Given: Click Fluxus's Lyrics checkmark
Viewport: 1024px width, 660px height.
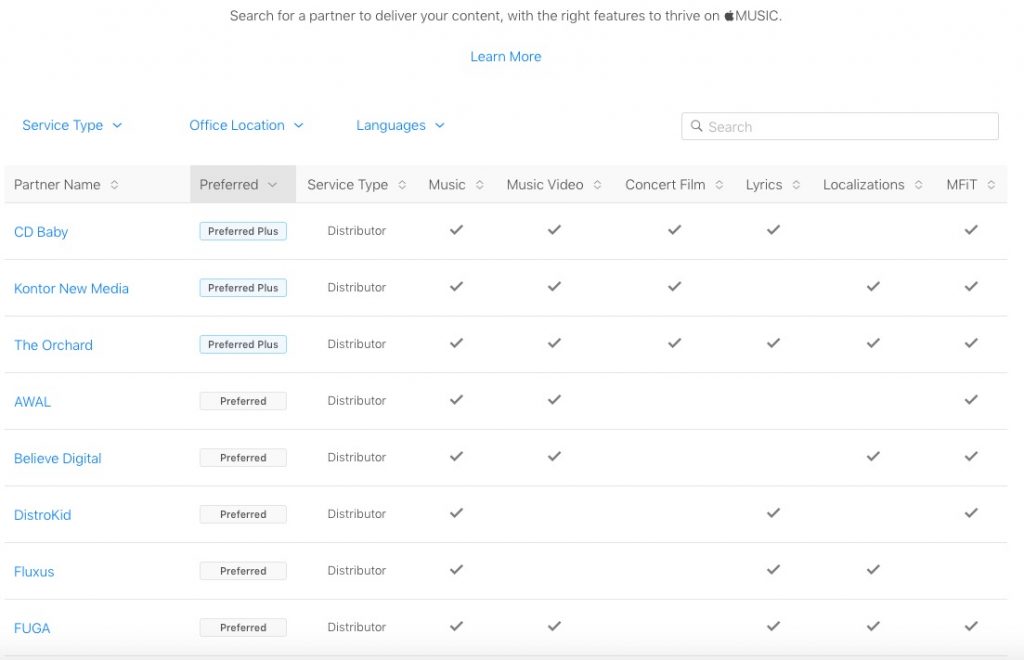Looking at the screenshot, I should [x=773, y=569].
